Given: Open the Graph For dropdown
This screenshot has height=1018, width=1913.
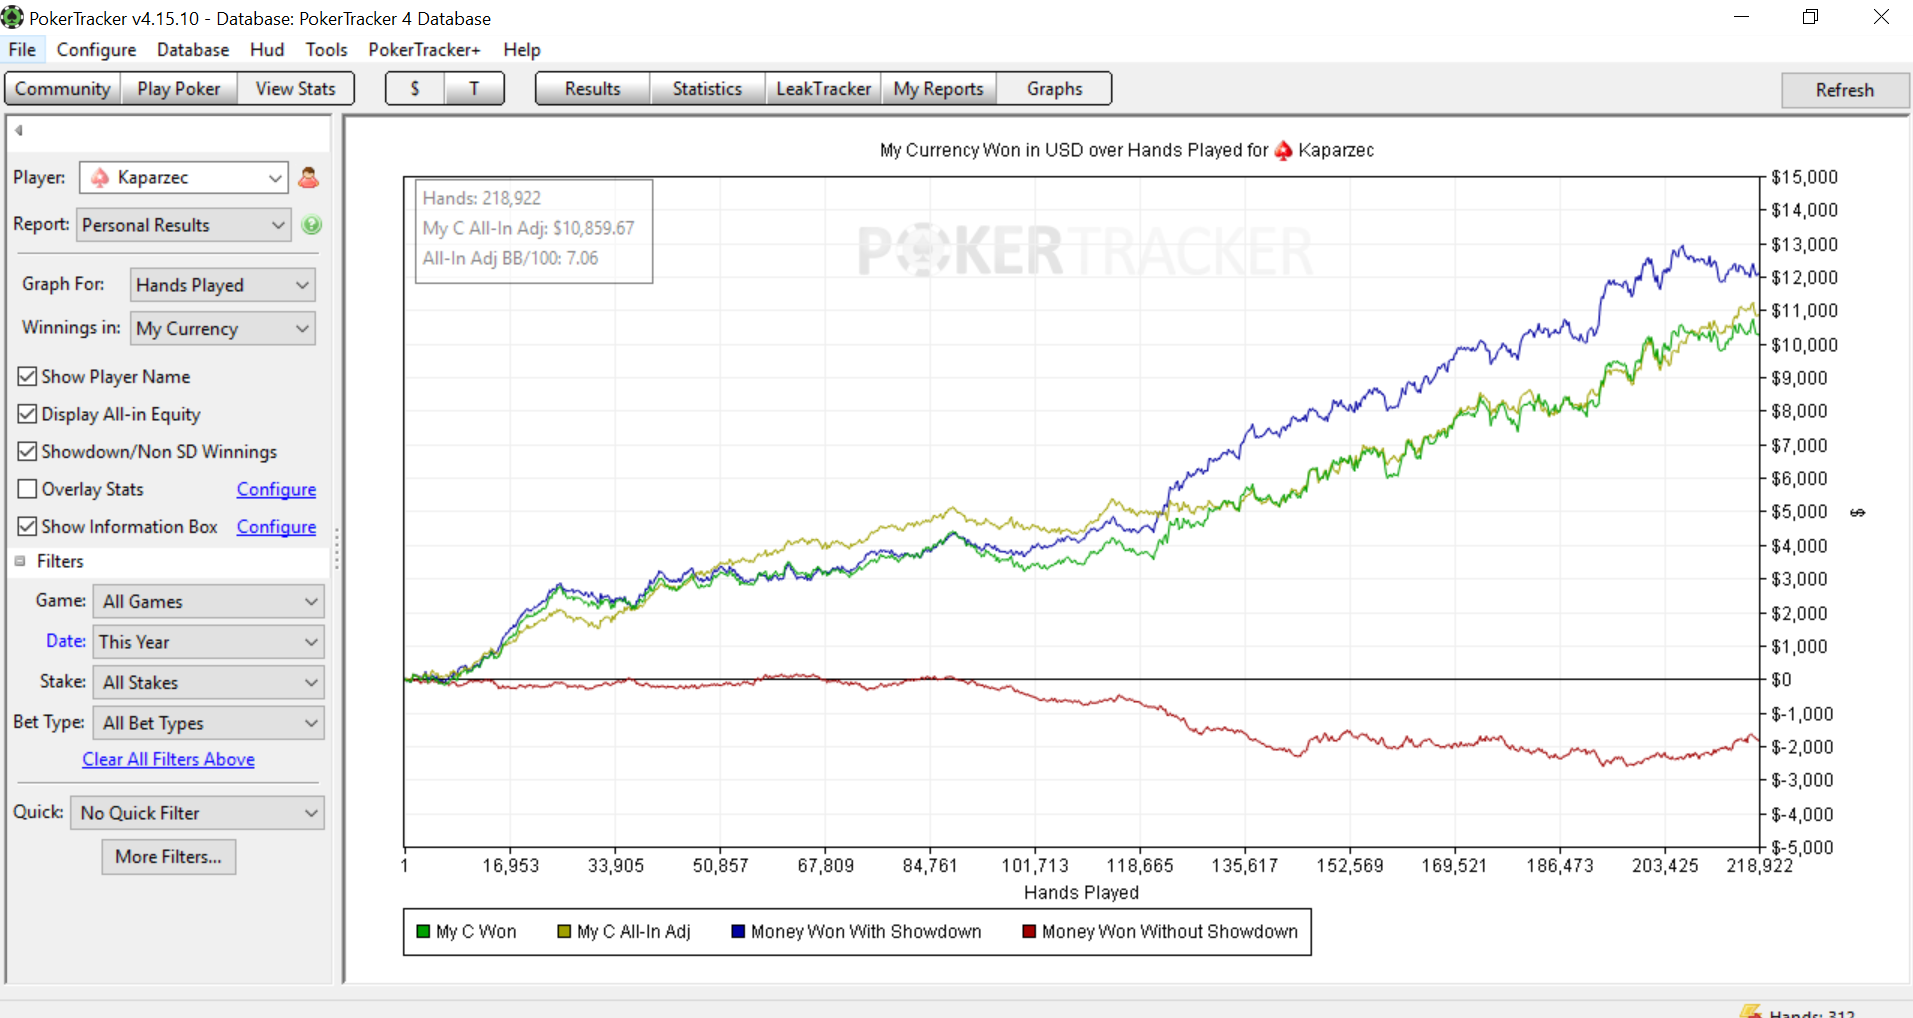Looking at the screenshot, I should tap(223, 285).
